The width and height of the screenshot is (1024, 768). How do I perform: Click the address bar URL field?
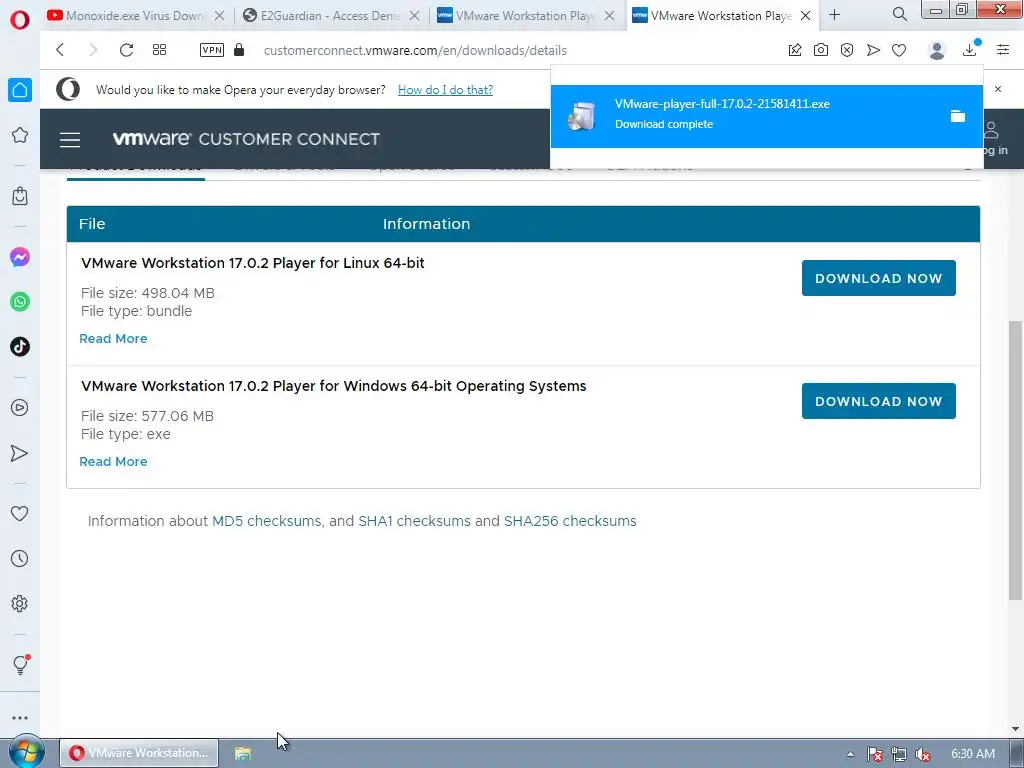coord(415,50)
